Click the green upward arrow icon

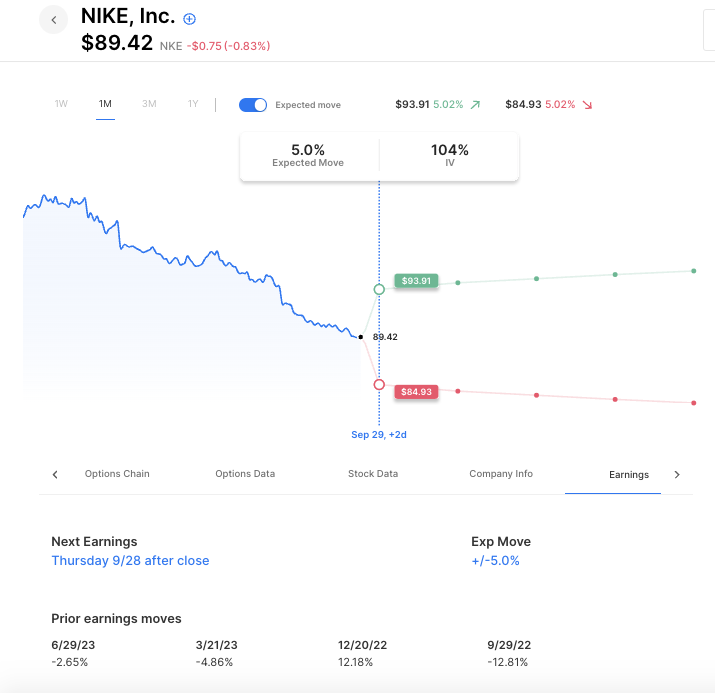pyautogui.click(x=474, y=104)
